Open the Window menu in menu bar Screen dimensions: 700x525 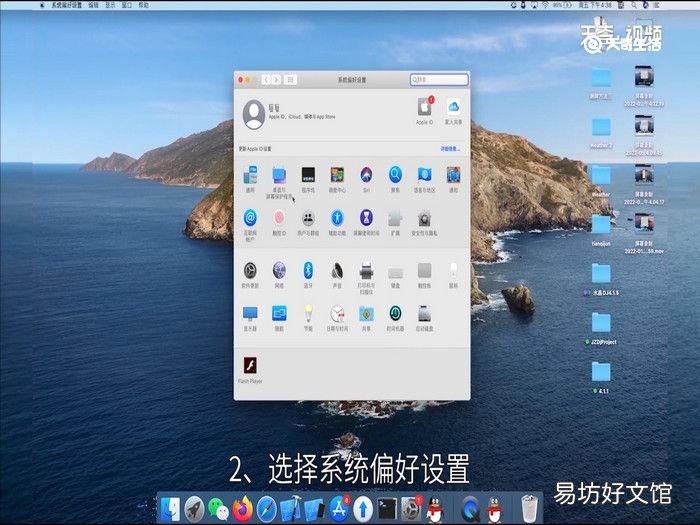pos(127,5)
